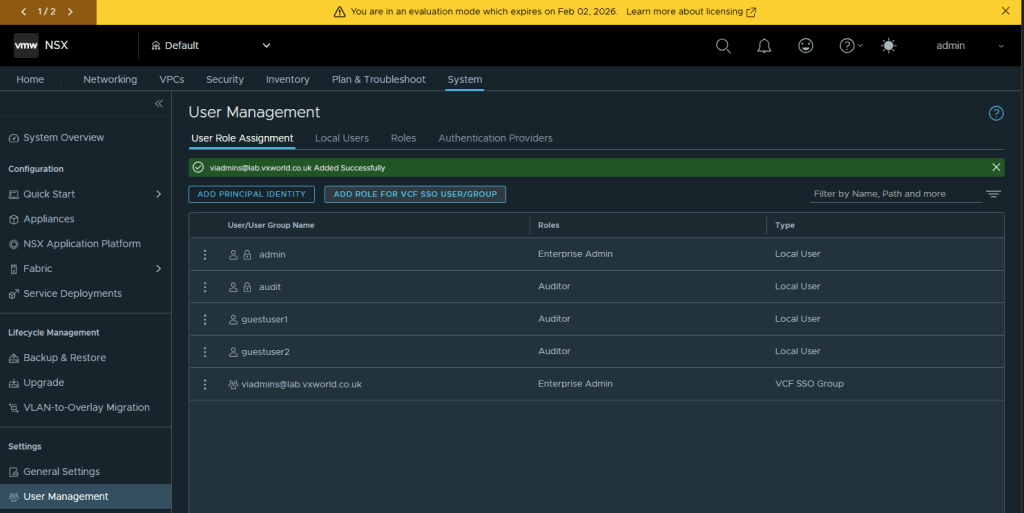Dismiss the green Added Successfully banner

coord(995,168)
